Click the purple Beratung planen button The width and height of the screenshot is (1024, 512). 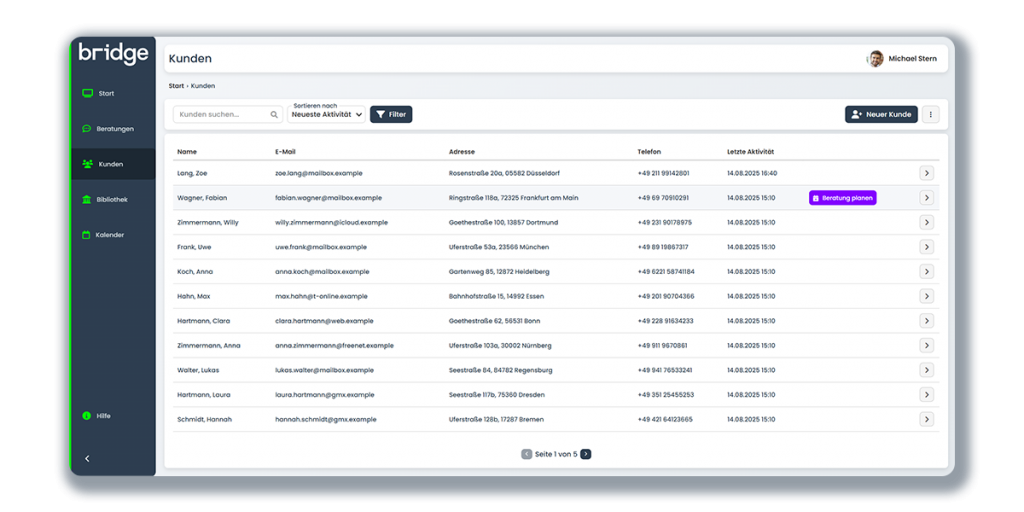[x=842, y=198]
